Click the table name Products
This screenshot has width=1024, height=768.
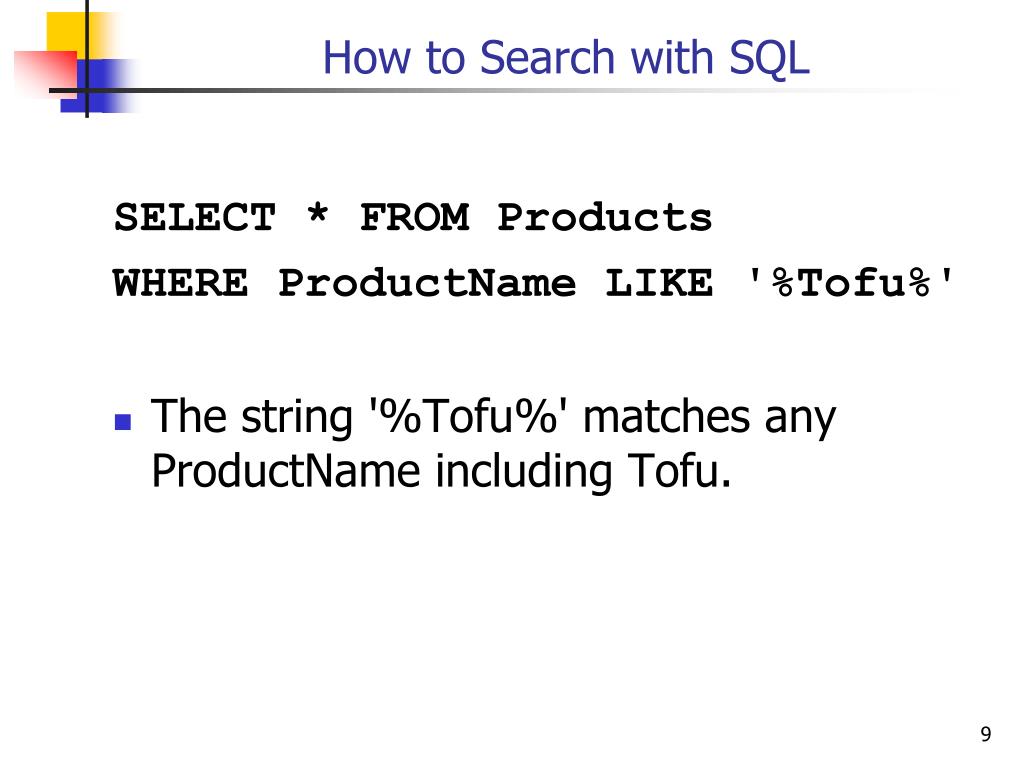(x=604, y=217)
